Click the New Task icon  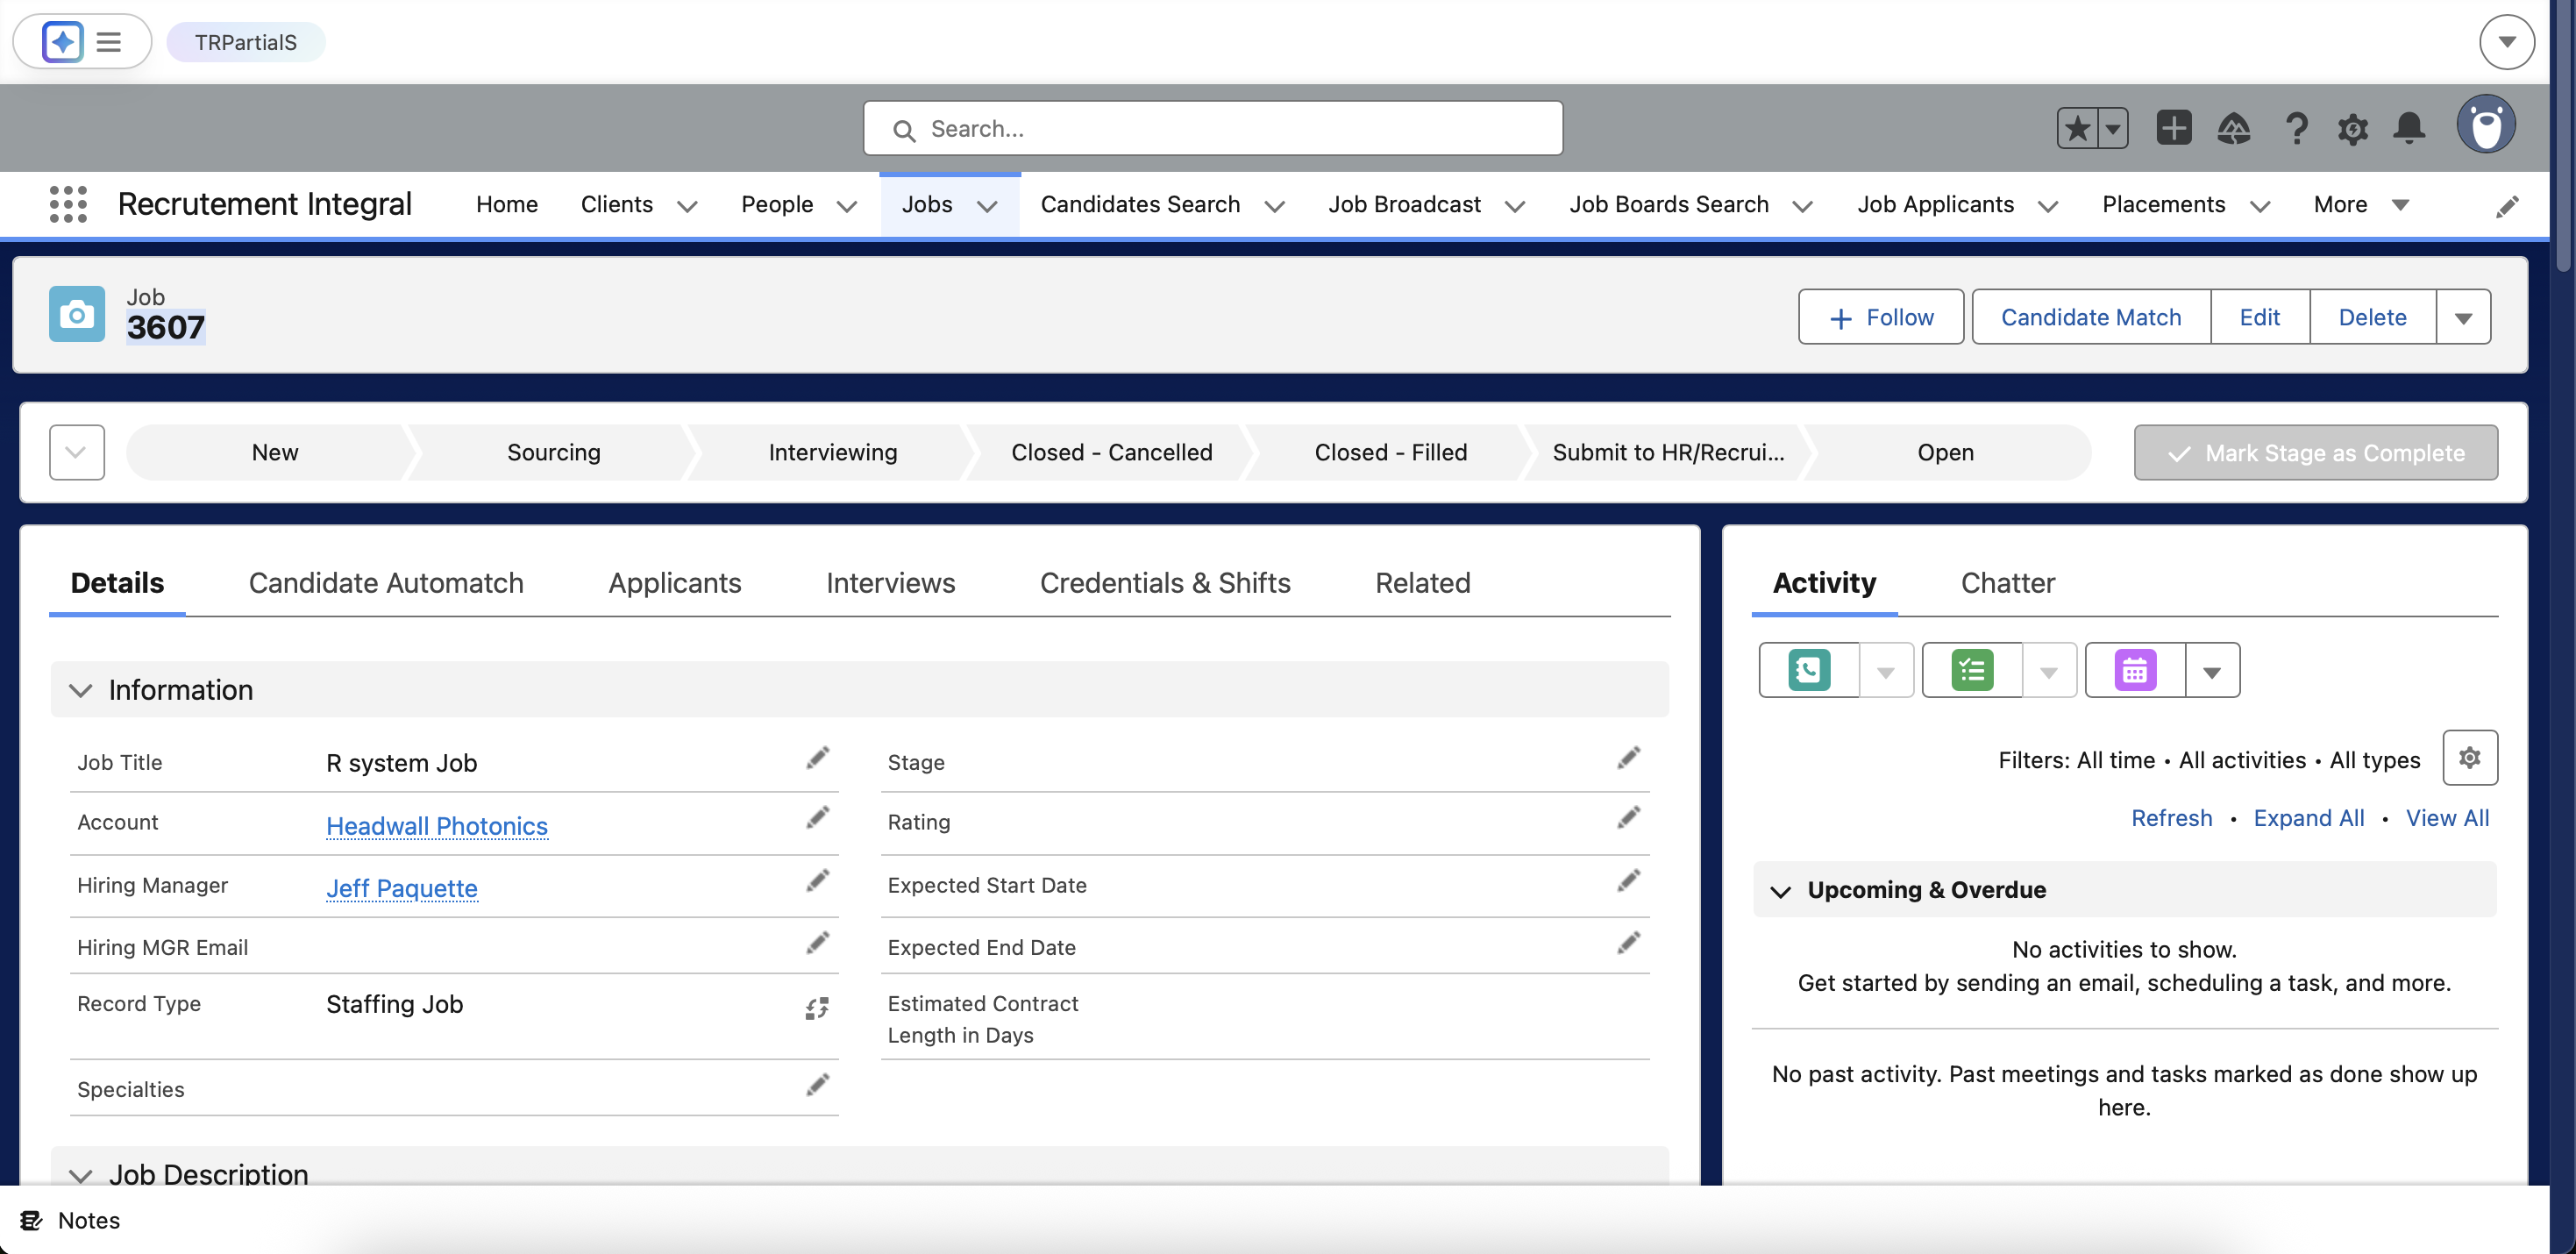click(1971, 670)
